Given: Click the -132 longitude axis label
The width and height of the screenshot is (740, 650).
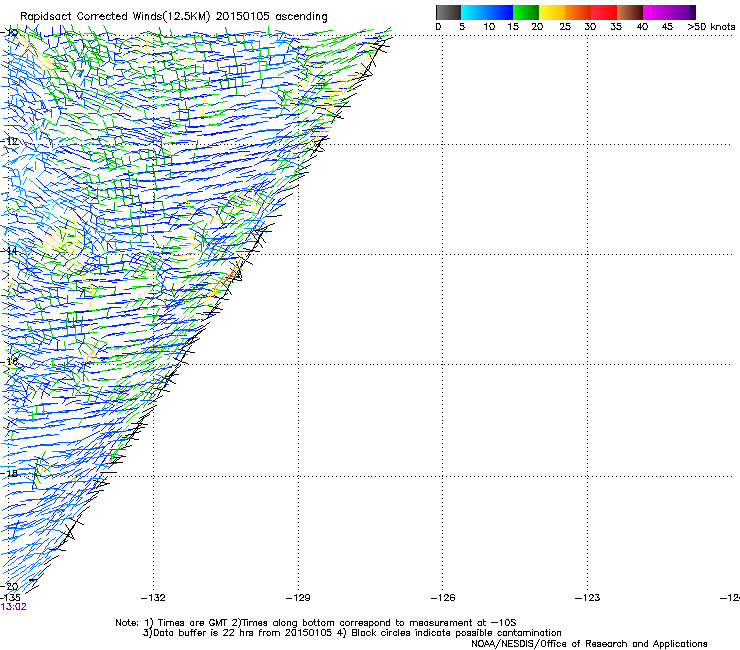Looking at the screenshot, I should pyautogui.click(x=153, y=598).
